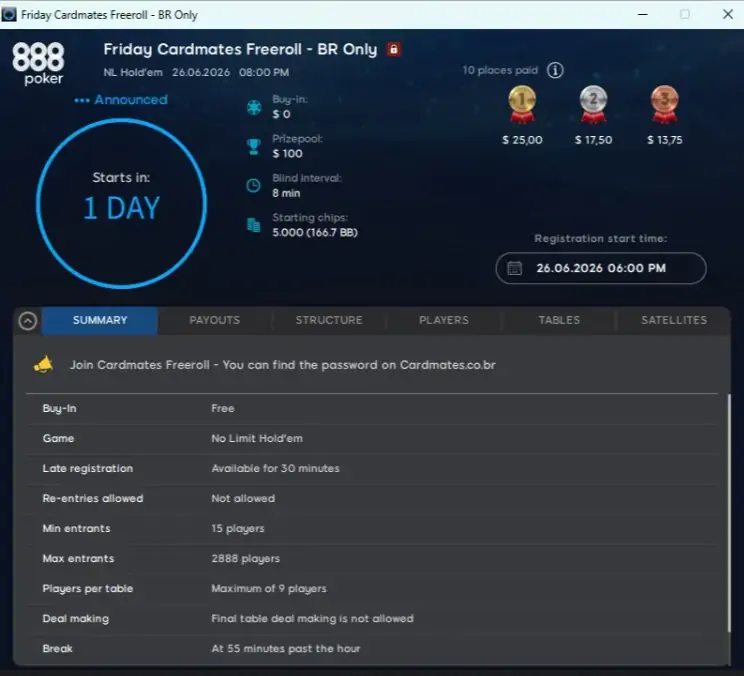Click the summary list vertical scrollbar
This screenshot has width=744, height=676.
pyautogui.click(x=729, y=512)
